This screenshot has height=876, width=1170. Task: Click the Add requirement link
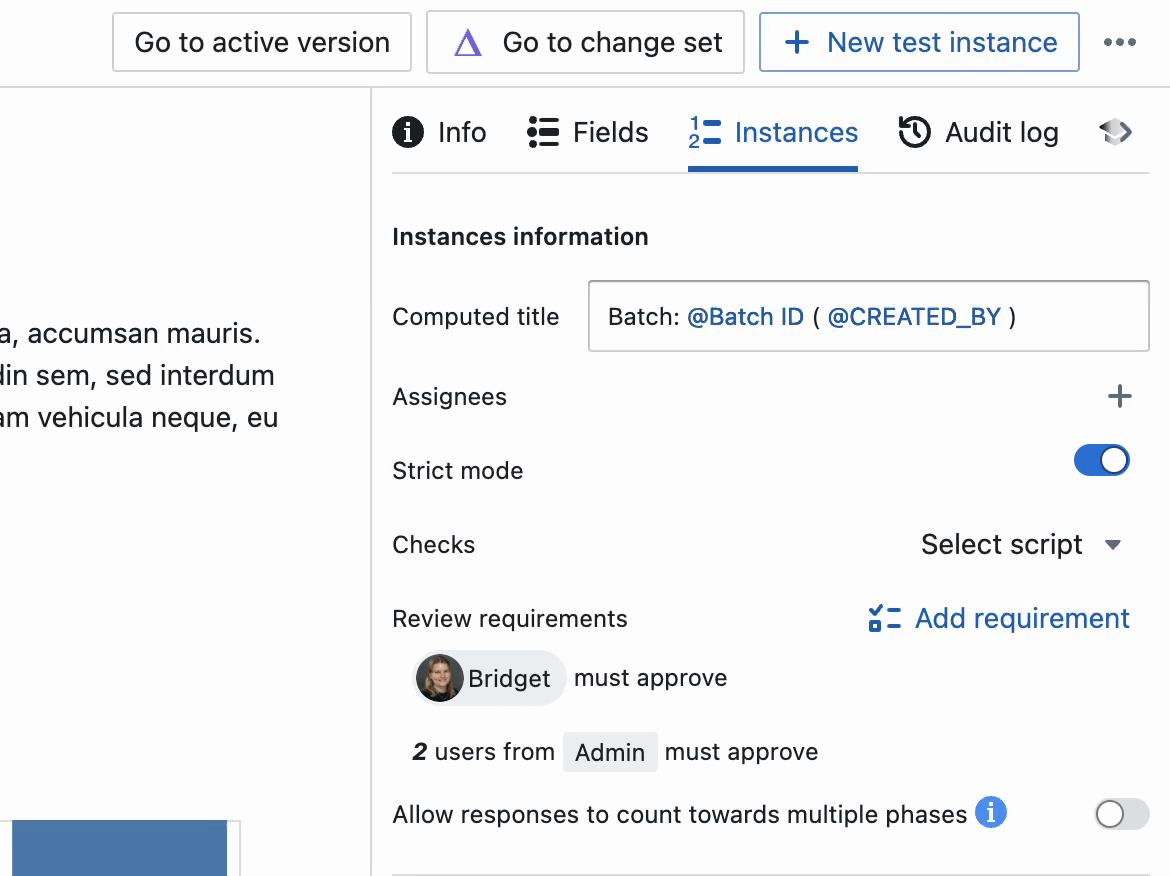[x=1022, y=619]
